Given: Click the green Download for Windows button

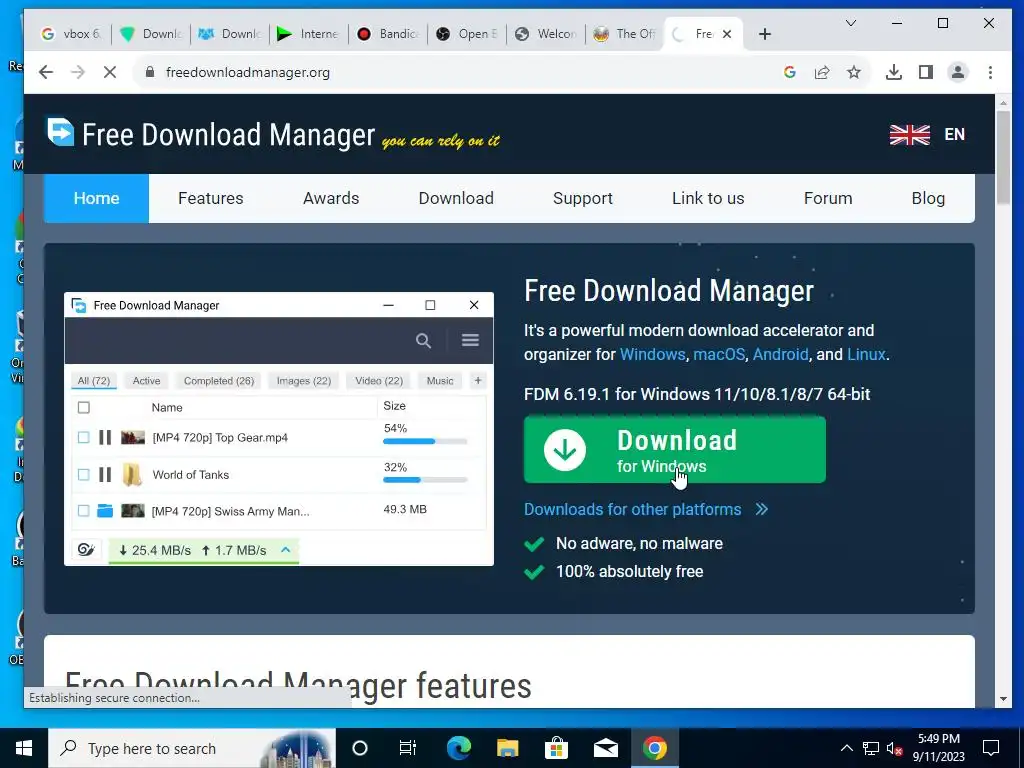Looking at the screenshot, I should pos(675,450).
